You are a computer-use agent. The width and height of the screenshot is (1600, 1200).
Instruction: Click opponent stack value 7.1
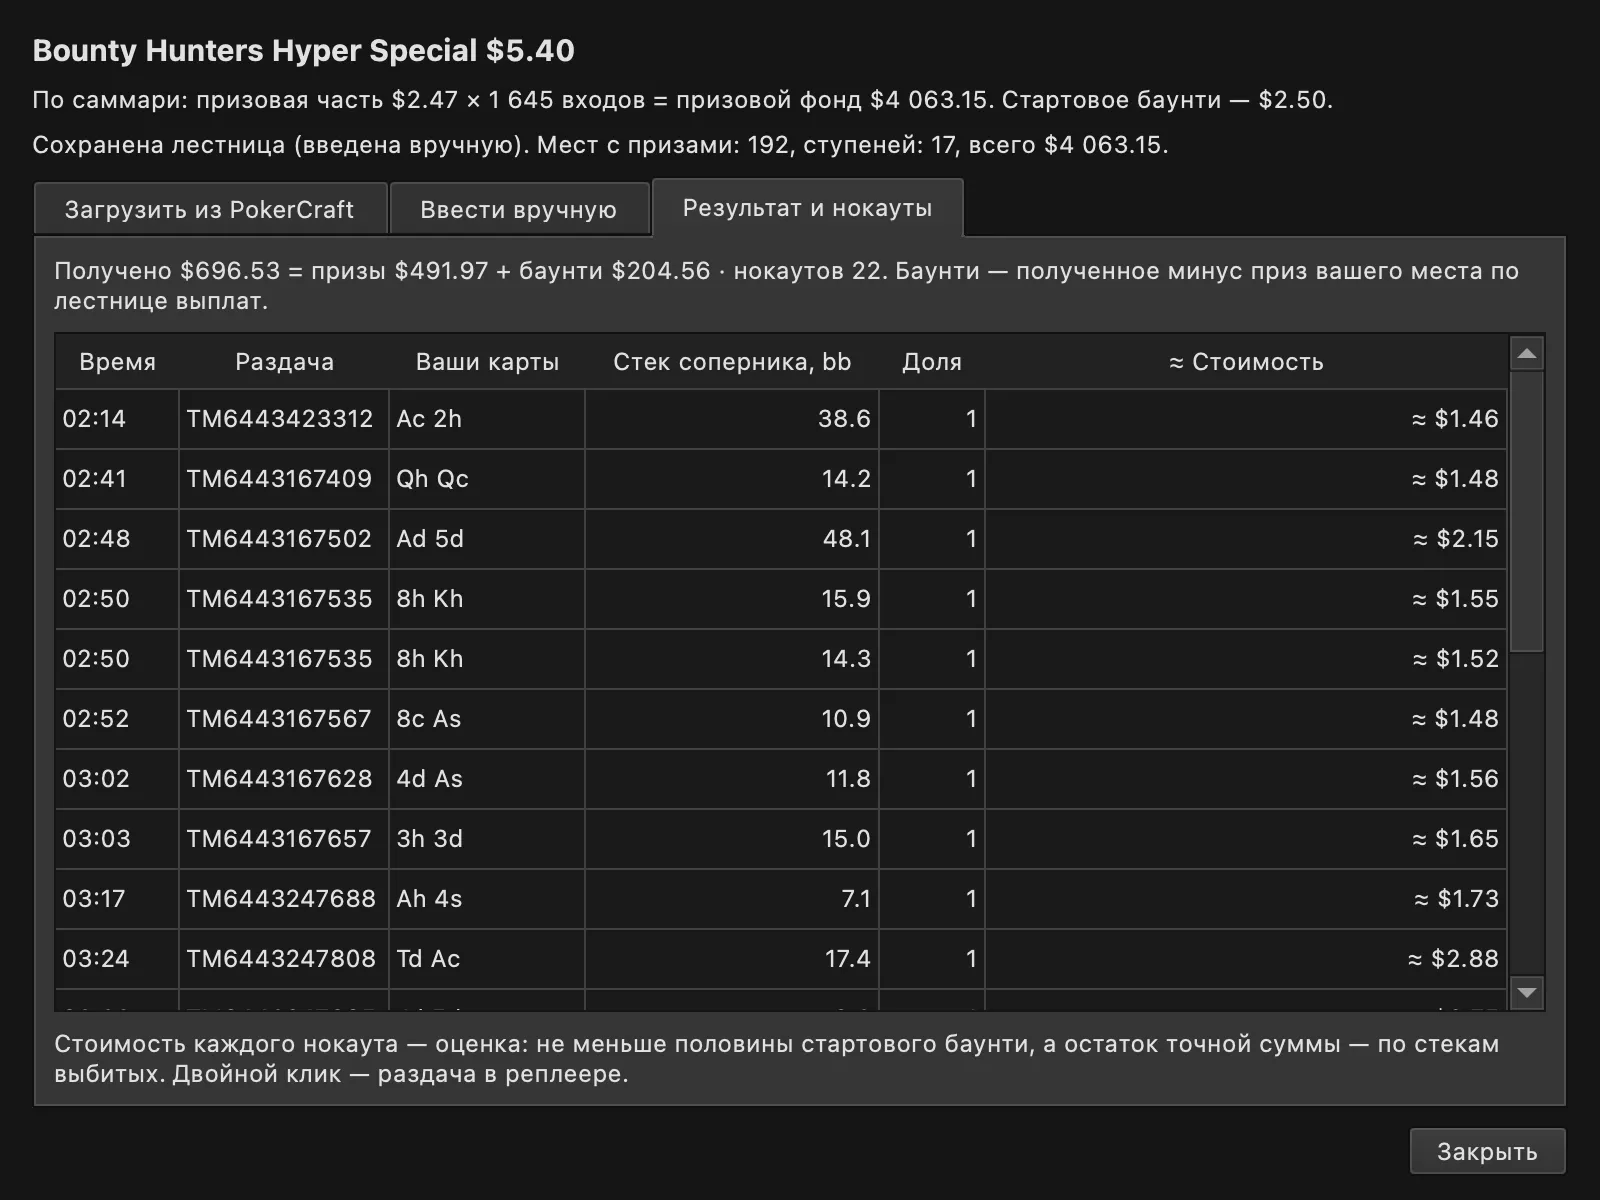[x=732, y=899]
